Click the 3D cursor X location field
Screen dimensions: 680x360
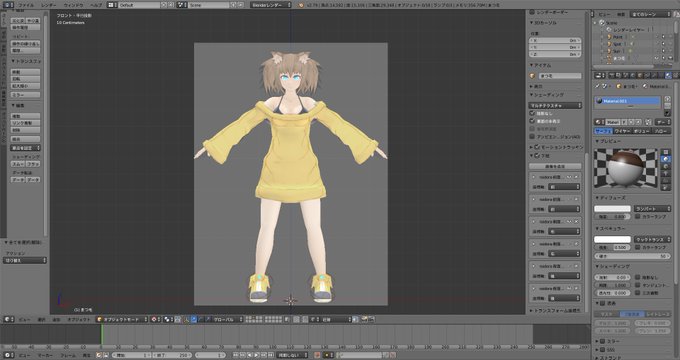pyautogui.click(x=555, y=40)
